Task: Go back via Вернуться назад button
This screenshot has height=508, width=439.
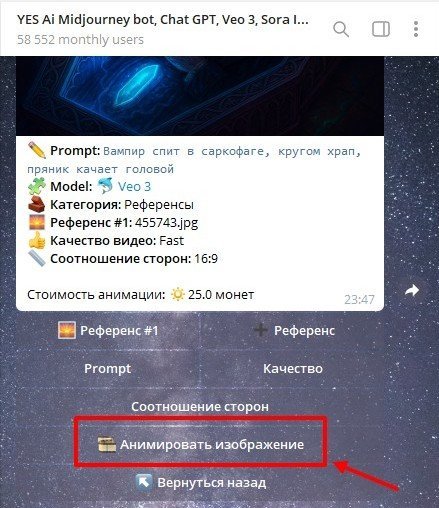Action: pyautogui.click(x=200, y=483)
